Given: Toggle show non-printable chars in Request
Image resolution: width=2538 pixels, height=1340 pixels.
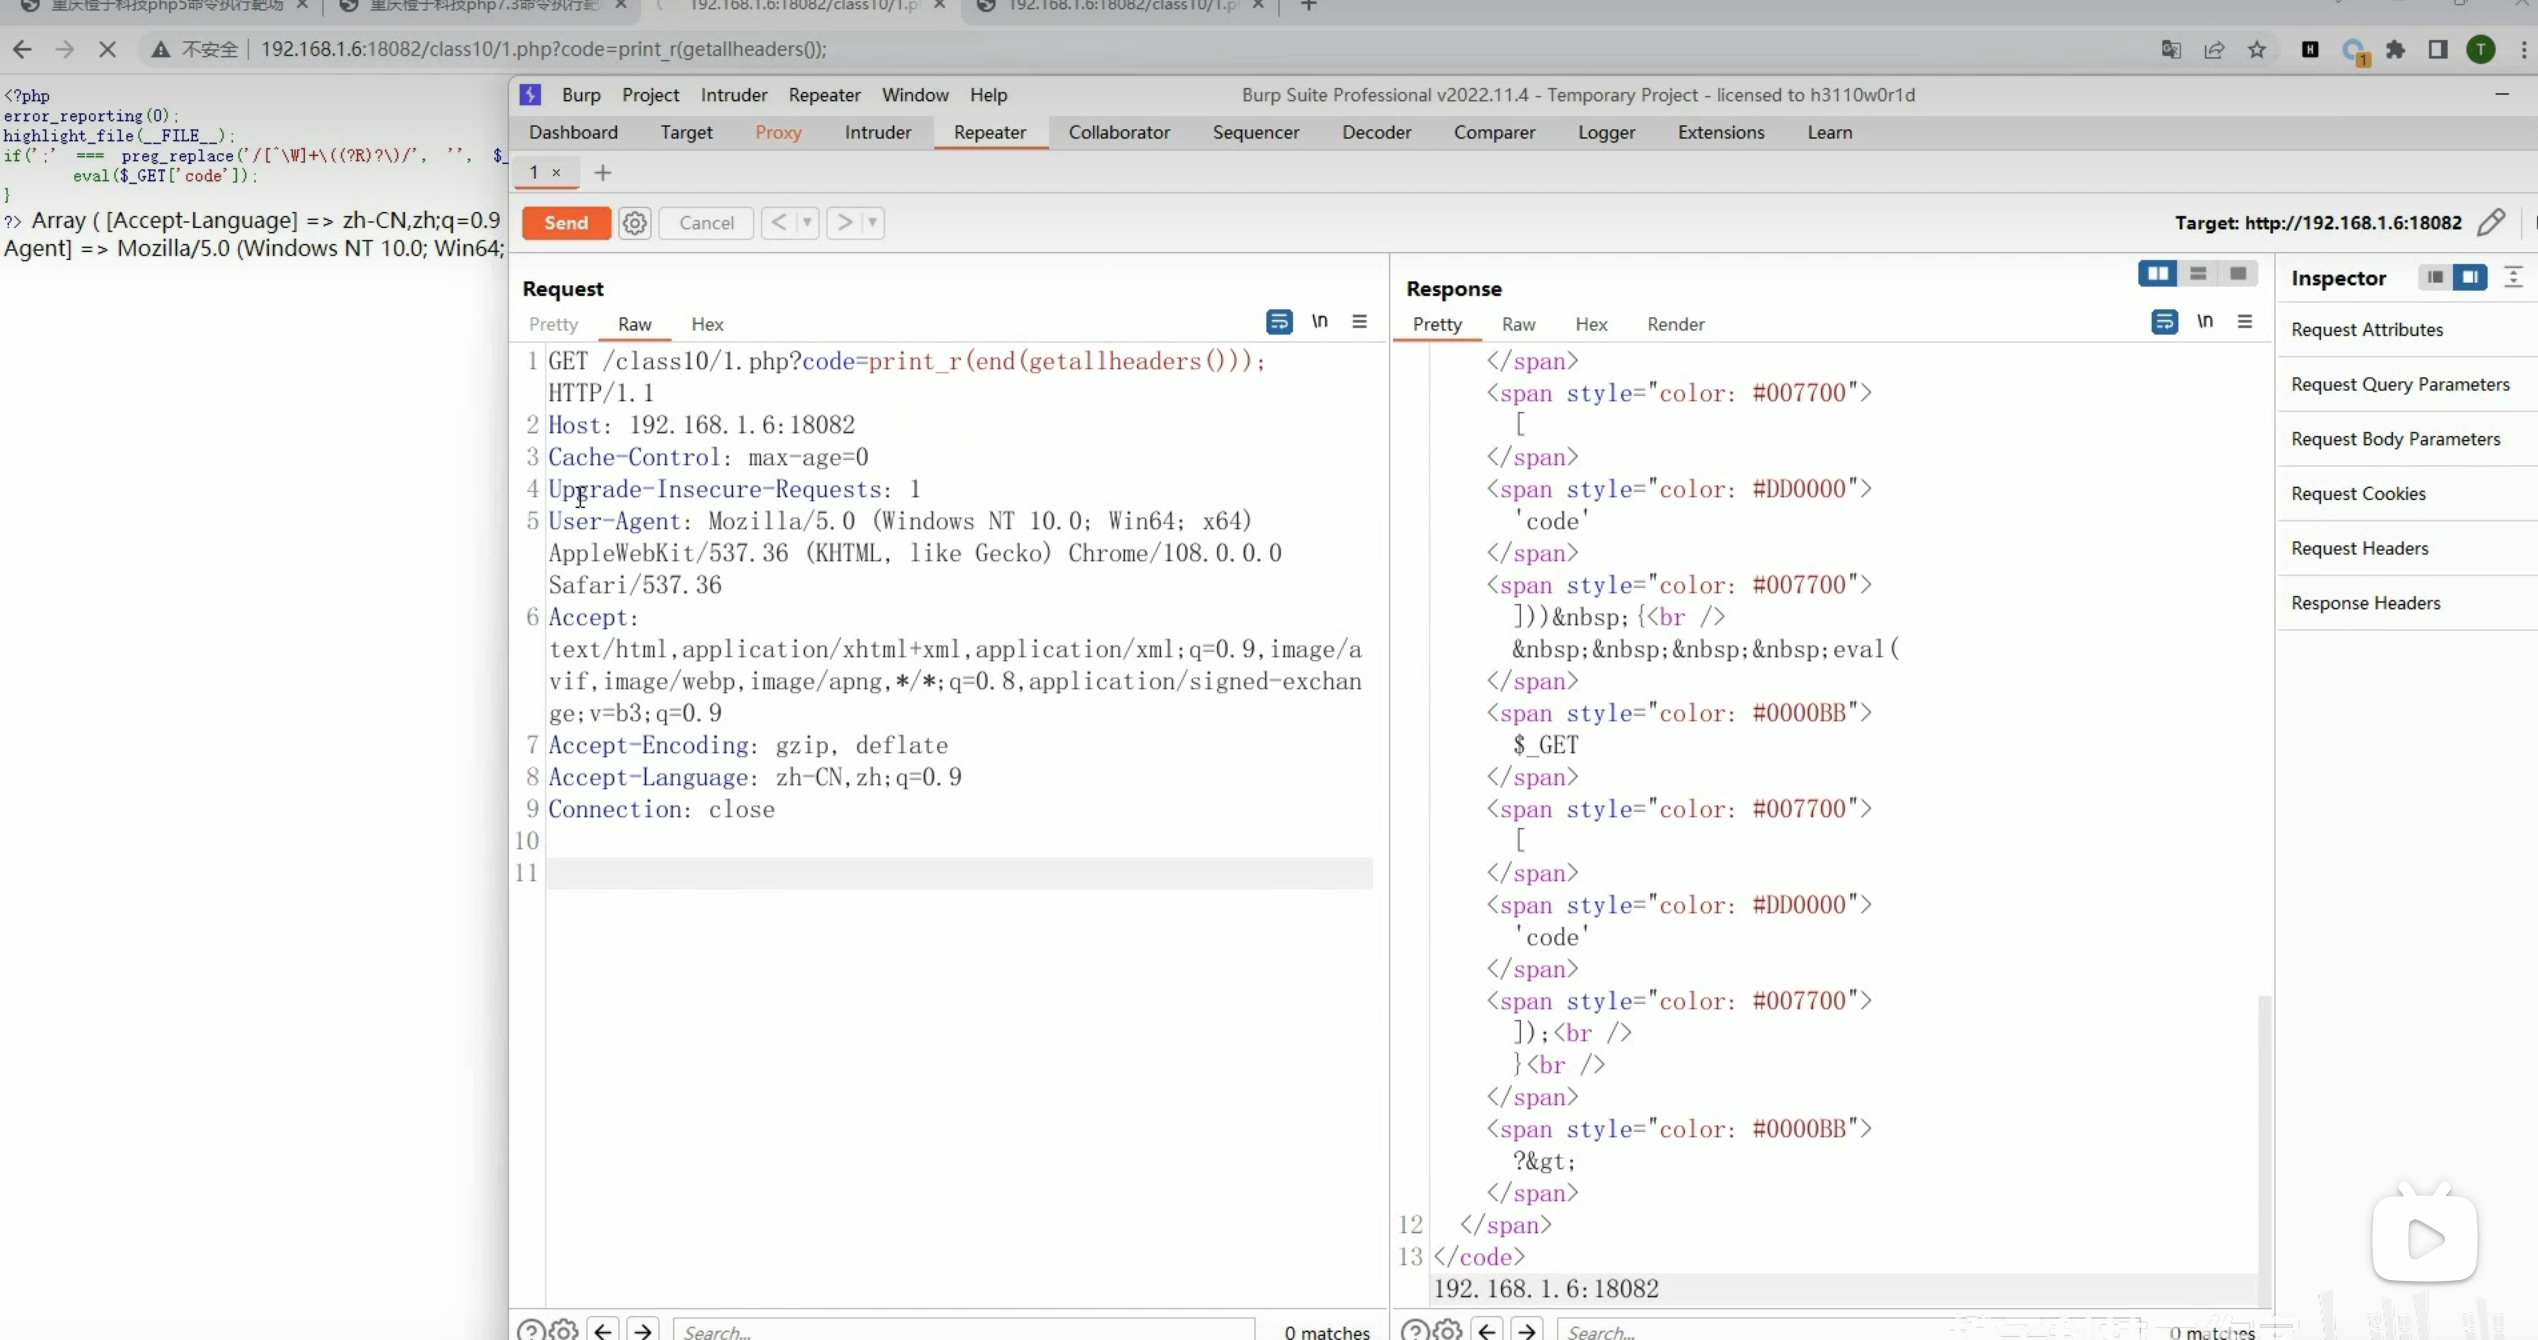Looking at the screenshot, I should pos(1320,322).
